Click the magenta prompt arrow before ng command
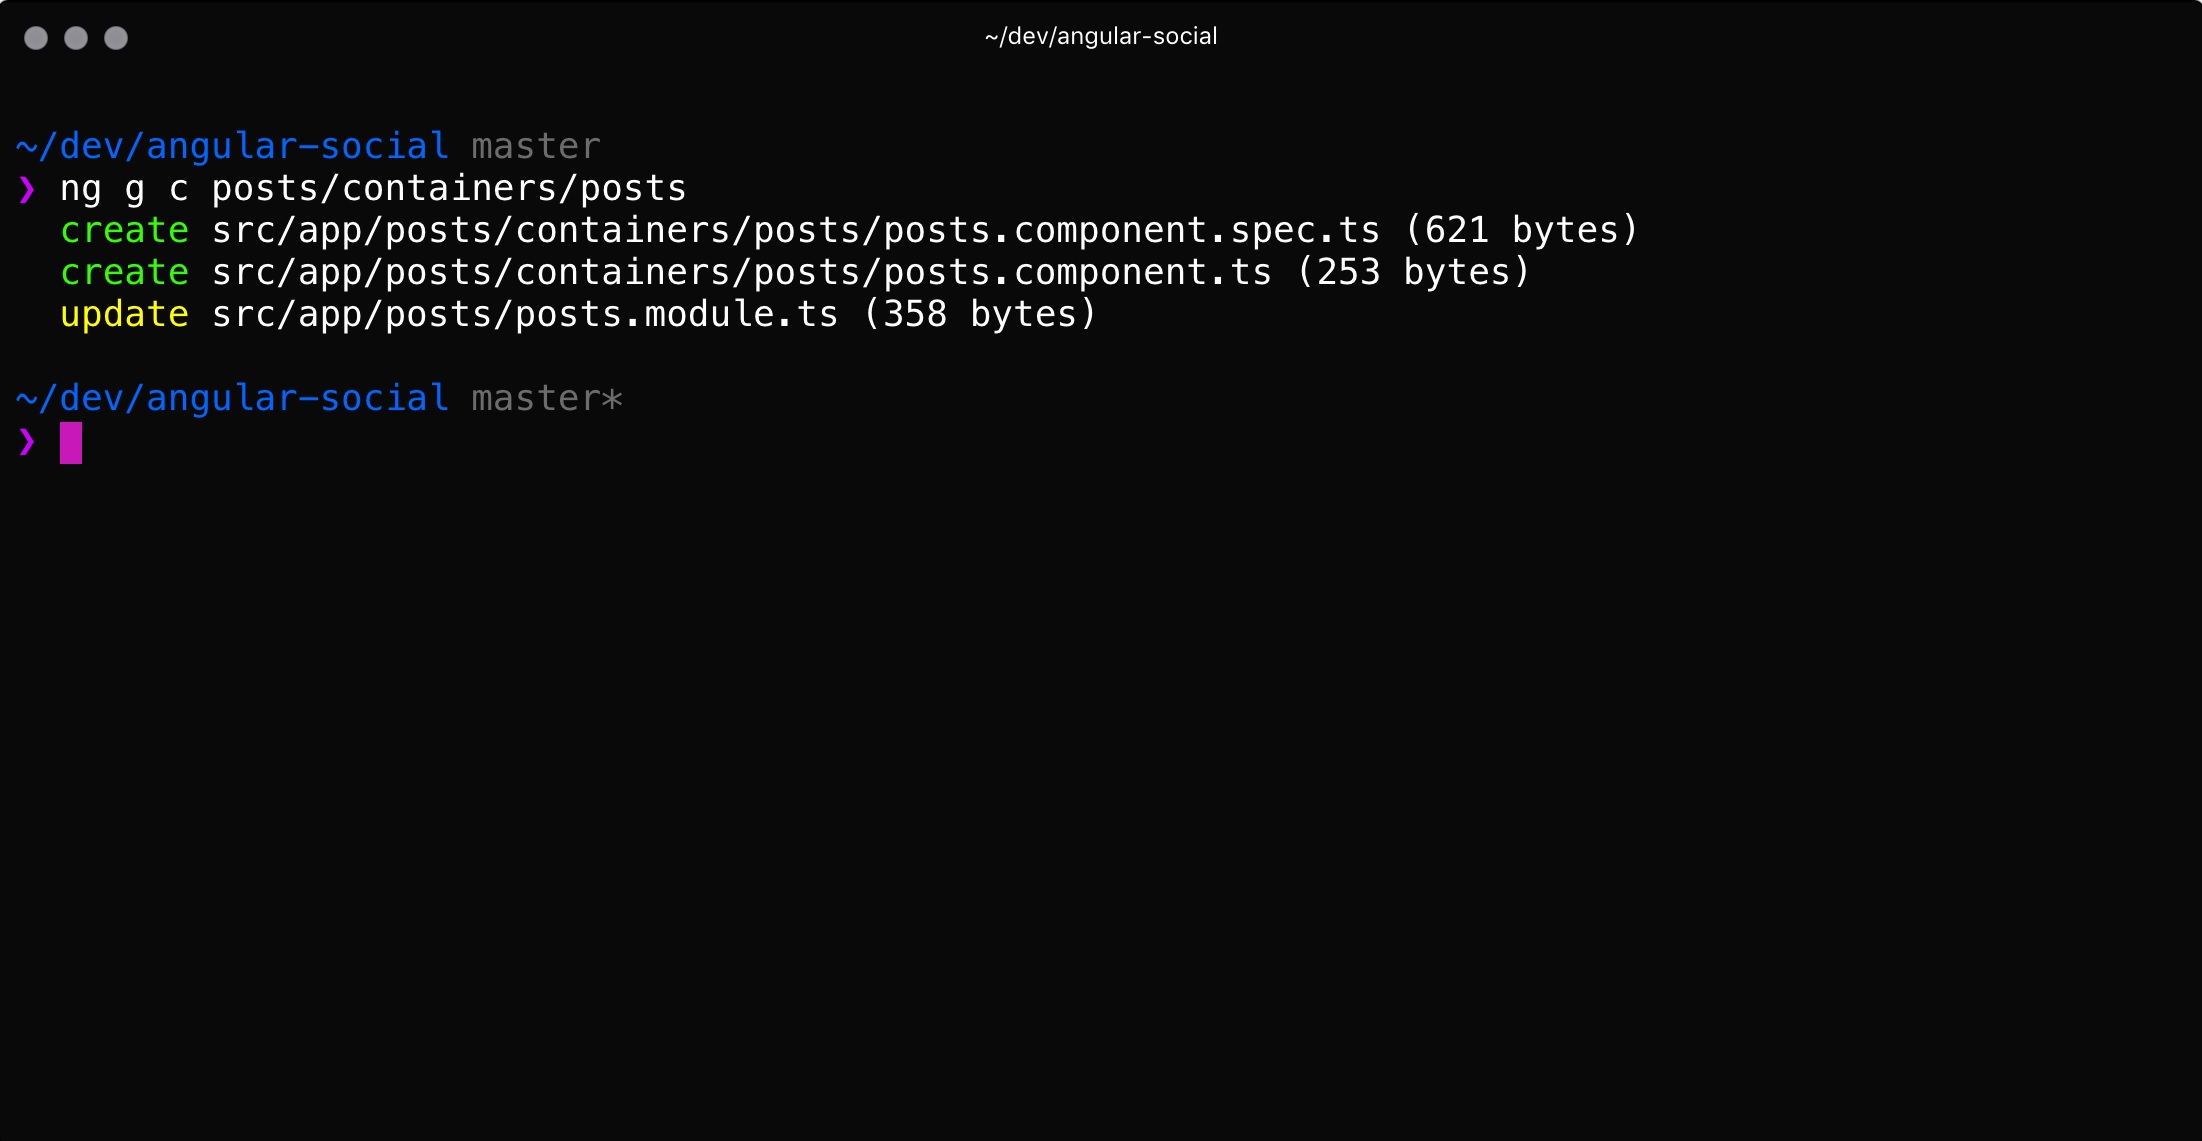 point(27,189)
